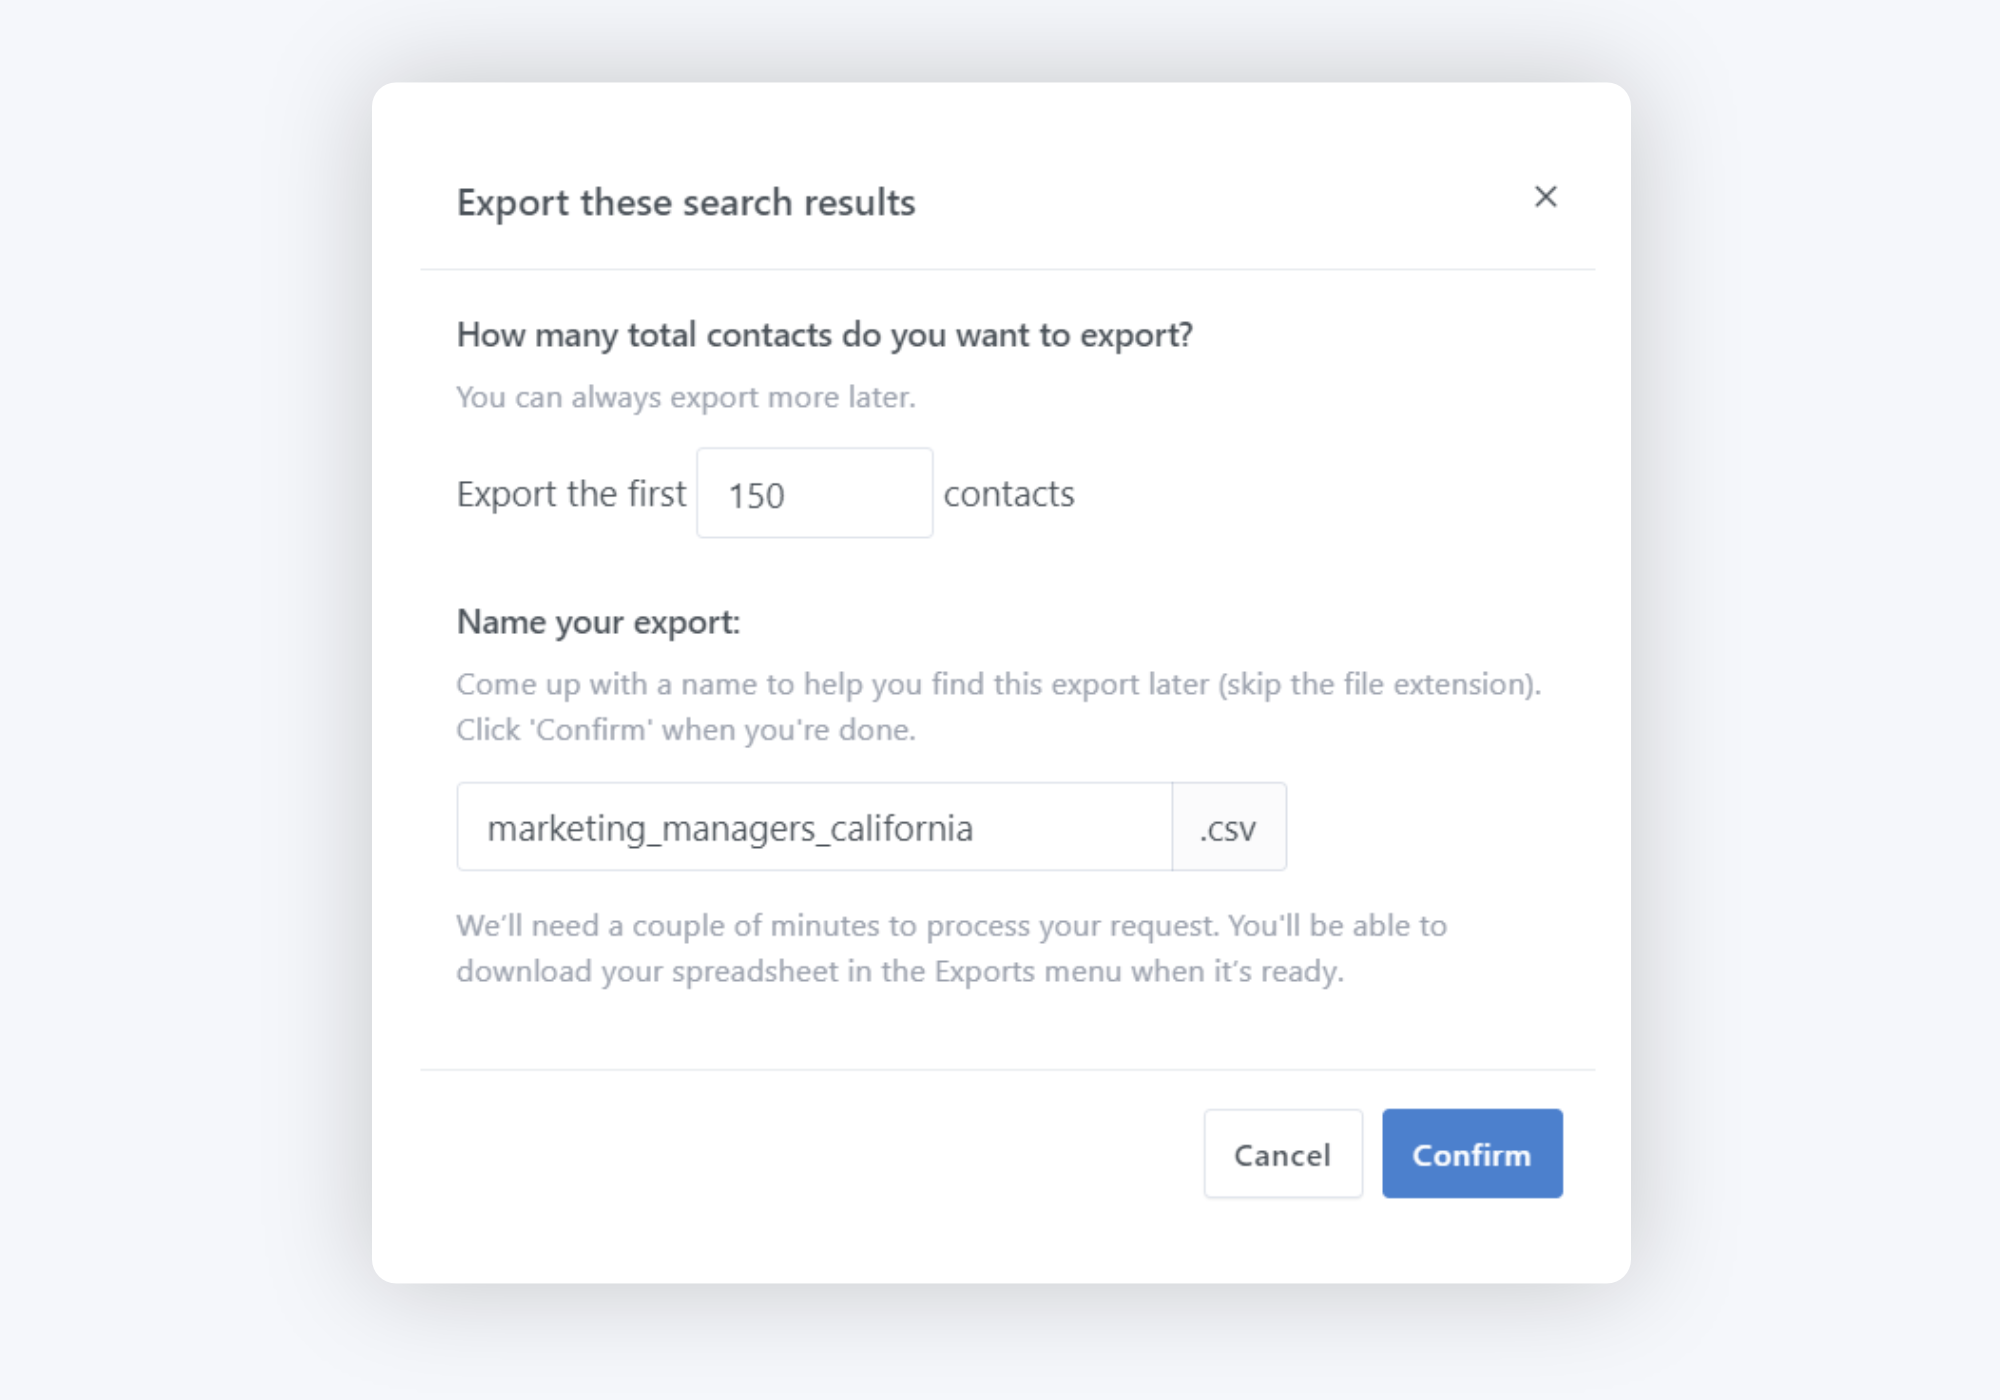
Task: Click the 'How many total contacts' heading
Action: pos(824,335)
